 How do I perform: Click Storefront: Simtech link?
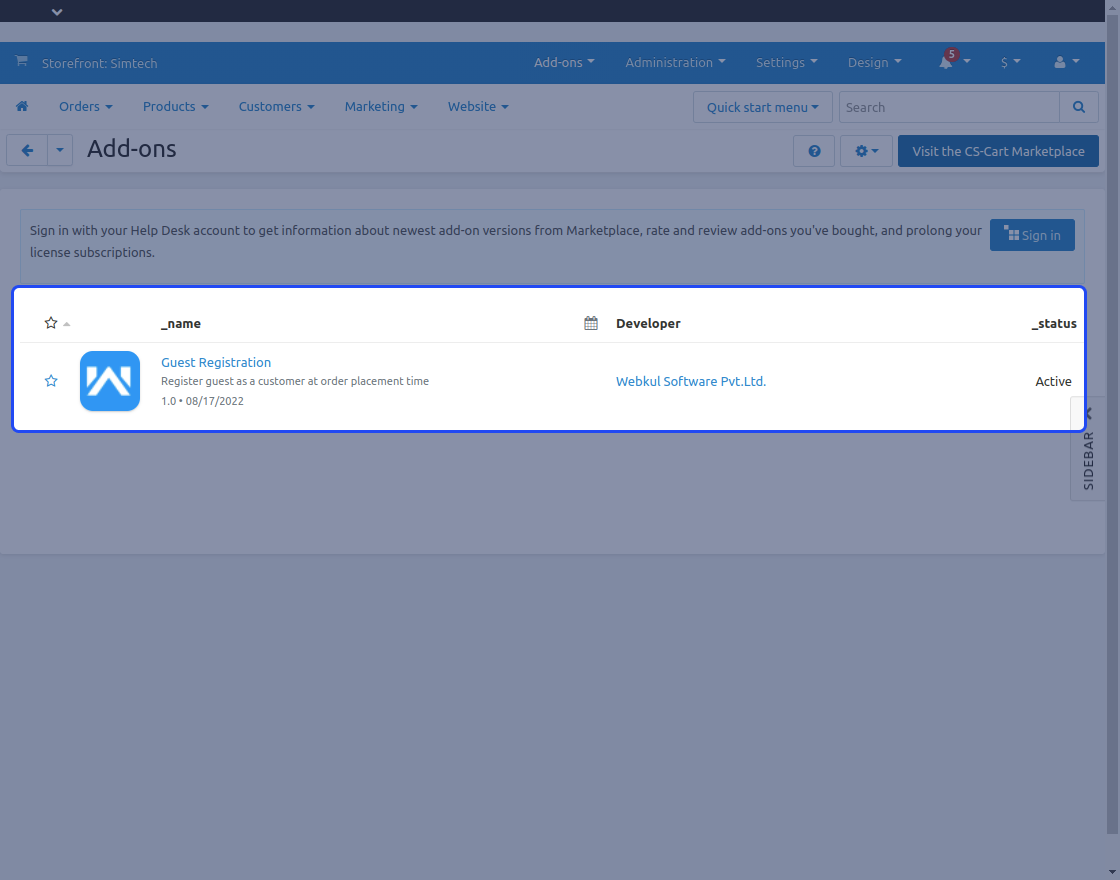click(x=99, y=64)
